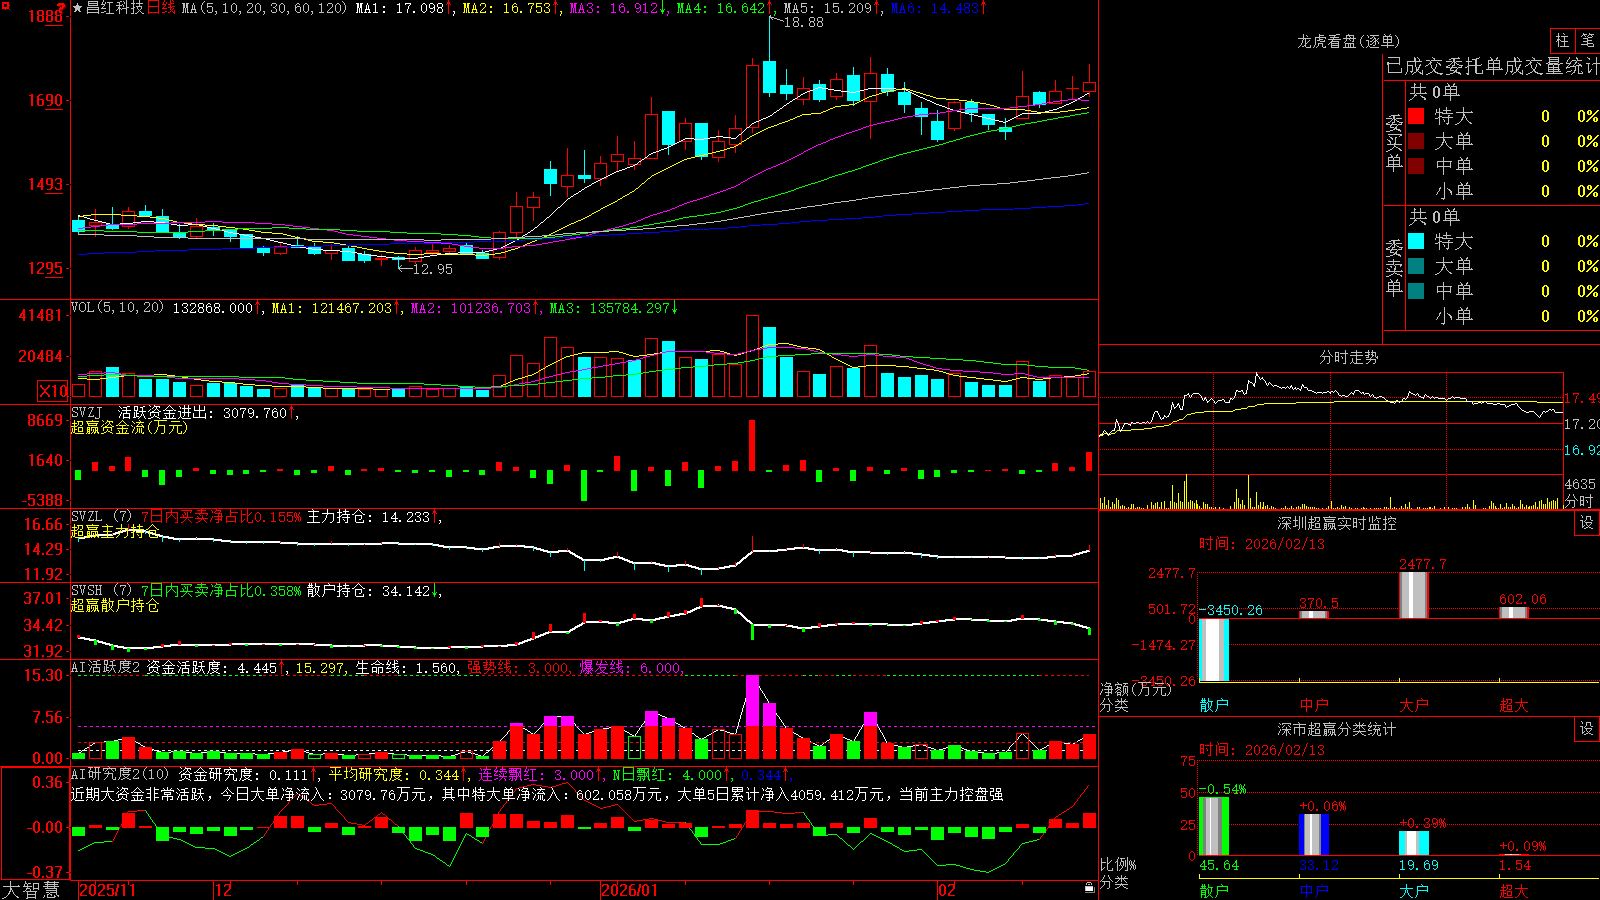Click the tallest red capital-flow bar in SVZJ
Image resolution: width=1600 pixels, height=900 pixels.
coord(752,445)
